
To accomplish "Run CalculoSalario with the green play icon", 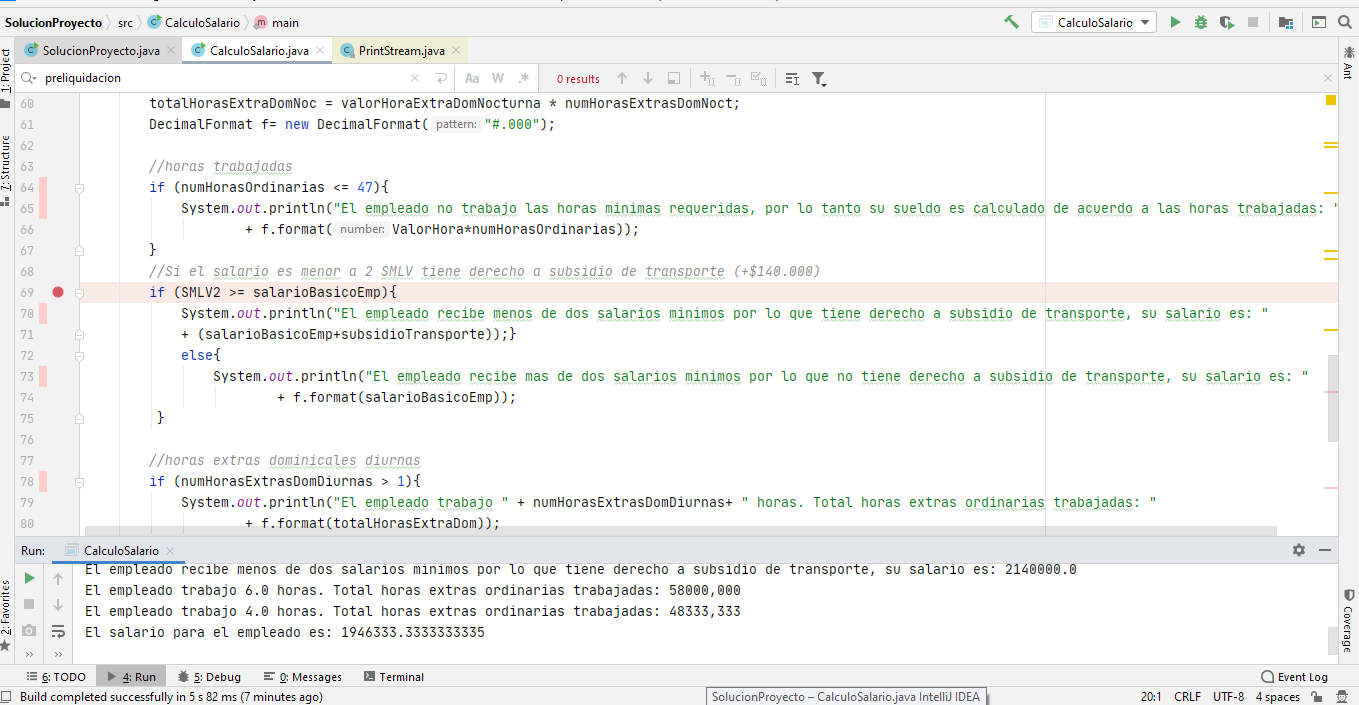I will tap(1175, 22).
